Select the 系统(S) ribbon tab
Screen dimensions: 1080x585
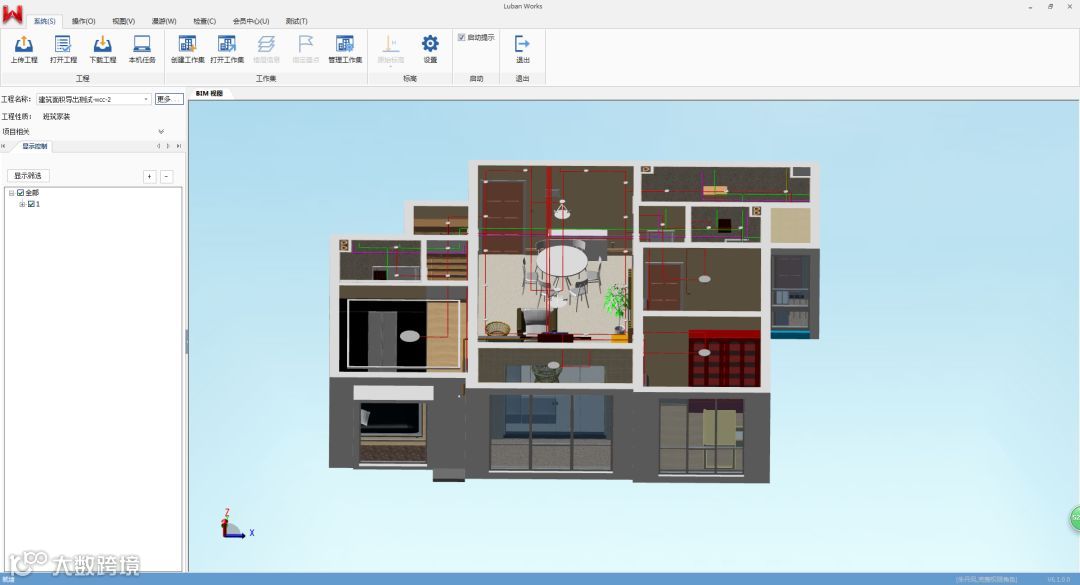tap(45, 21)
